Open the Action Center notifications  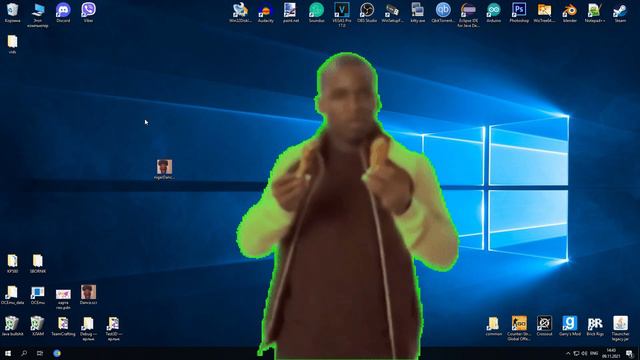(x=630, y=353)
